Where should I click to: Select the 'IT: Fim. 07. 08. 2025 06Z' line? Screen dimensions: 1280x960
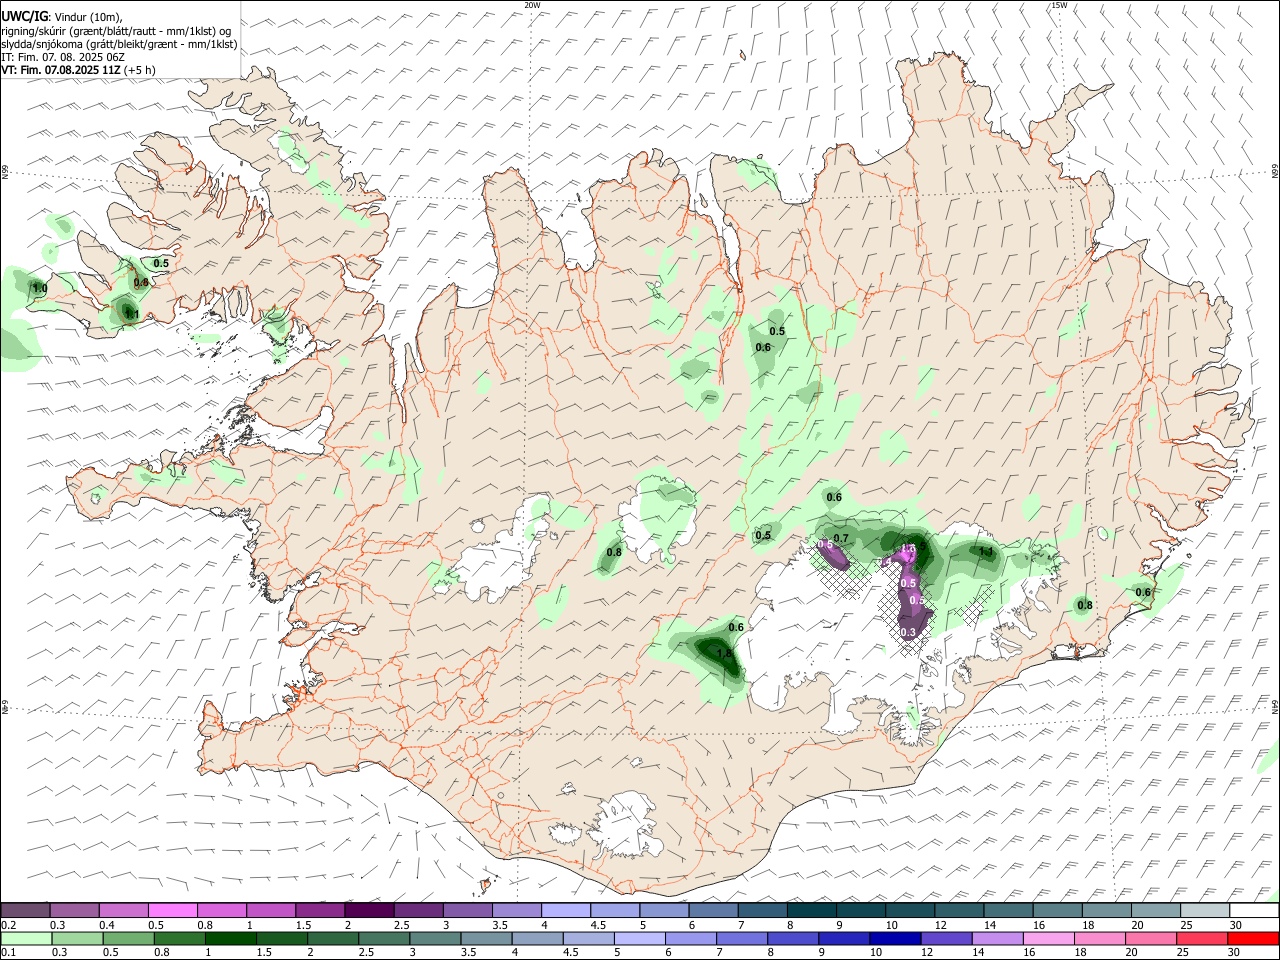point(63,58)
